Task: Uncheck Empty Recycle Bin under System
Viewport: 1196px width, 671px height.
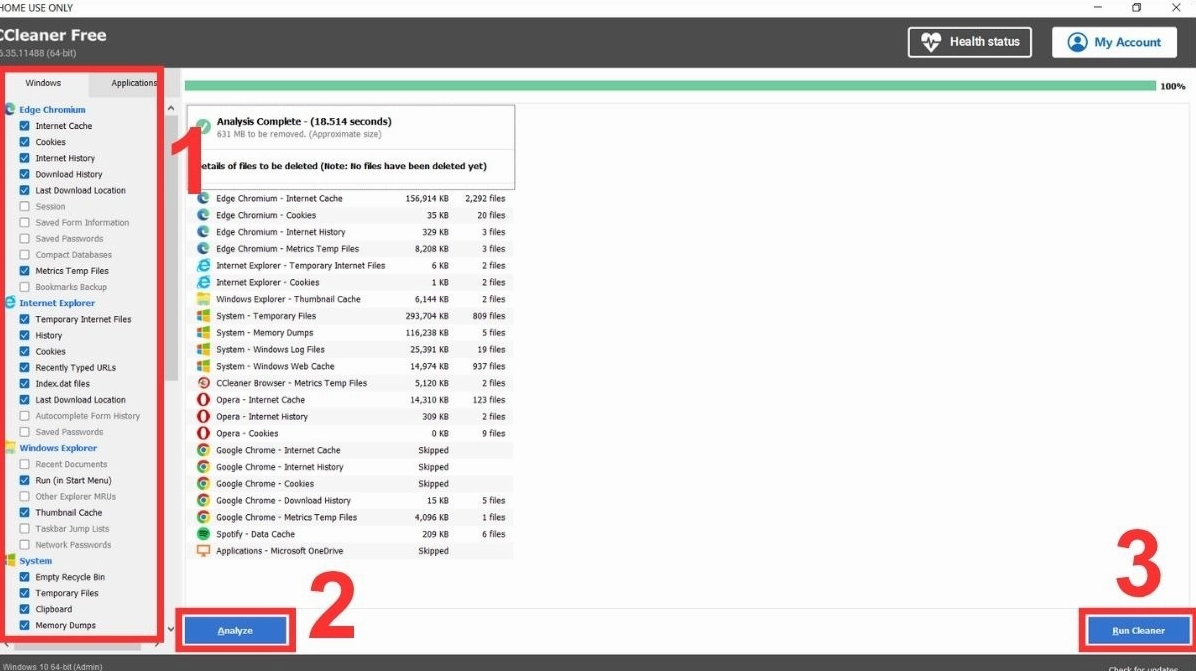Action: pos(23,576)
